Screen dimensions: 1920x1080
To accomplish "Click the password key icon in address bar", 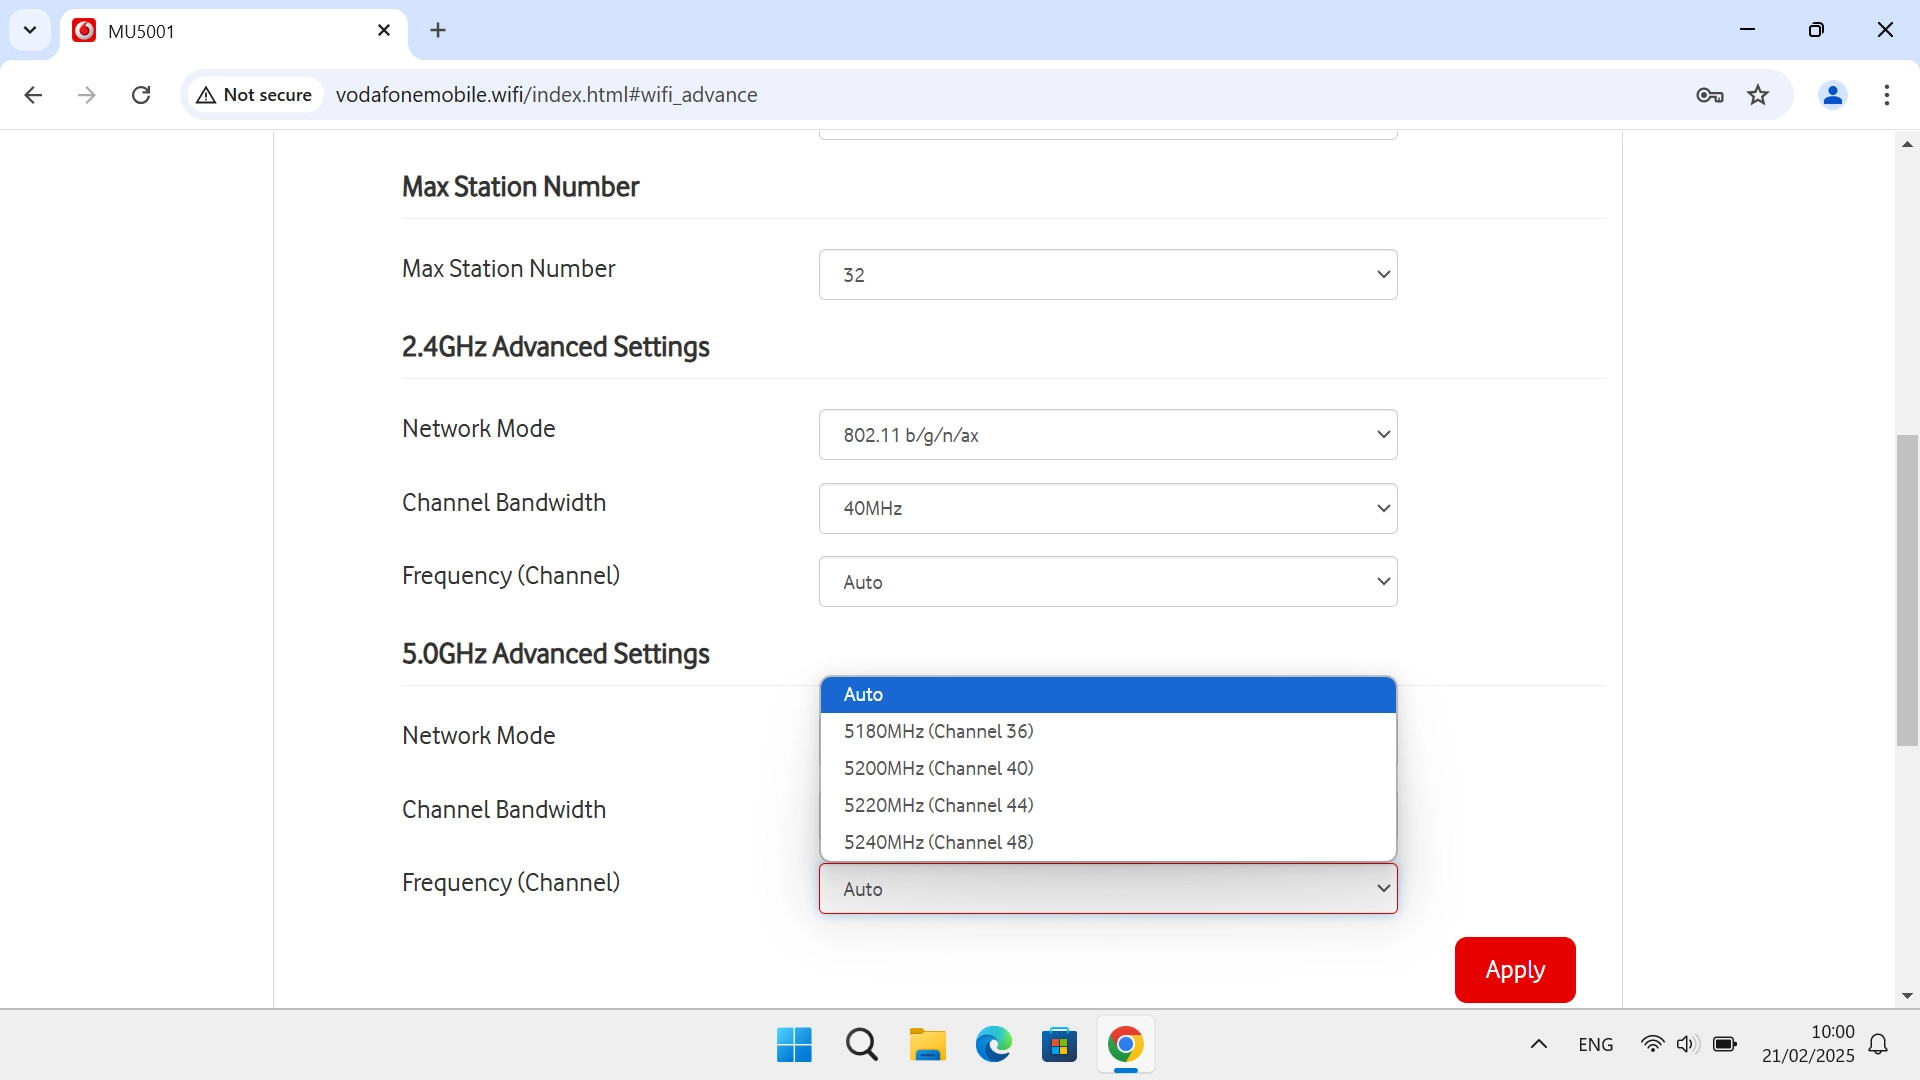I will point(1709,95).
